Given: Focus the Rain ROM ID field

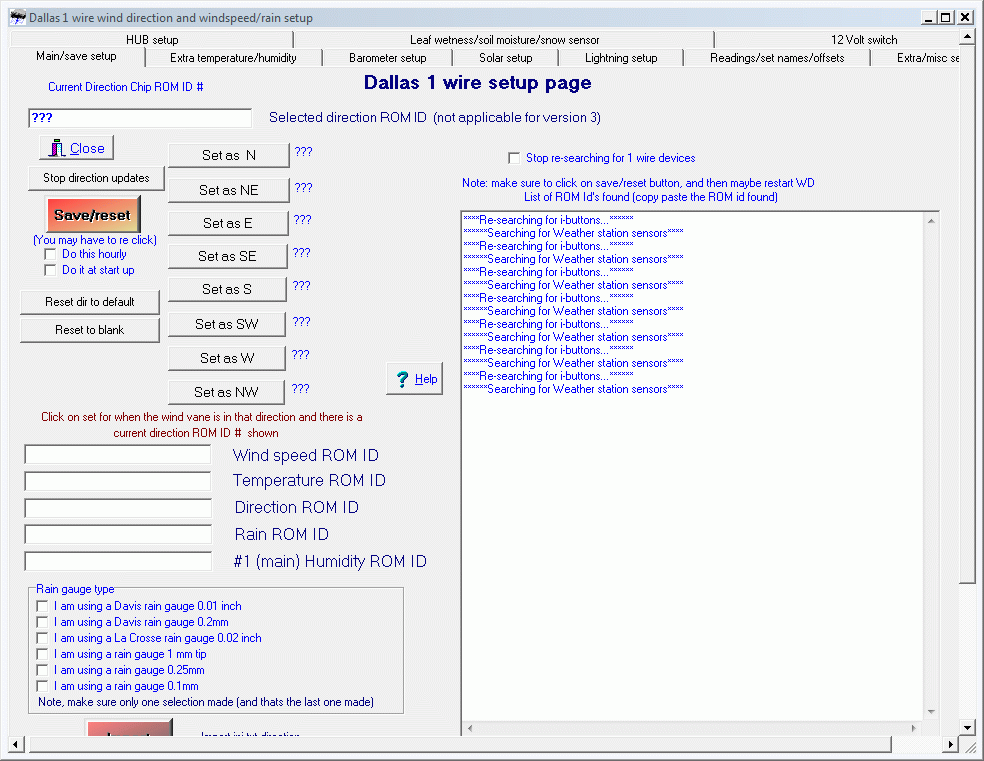Looking at the screenshot, I should click(118, 535).
